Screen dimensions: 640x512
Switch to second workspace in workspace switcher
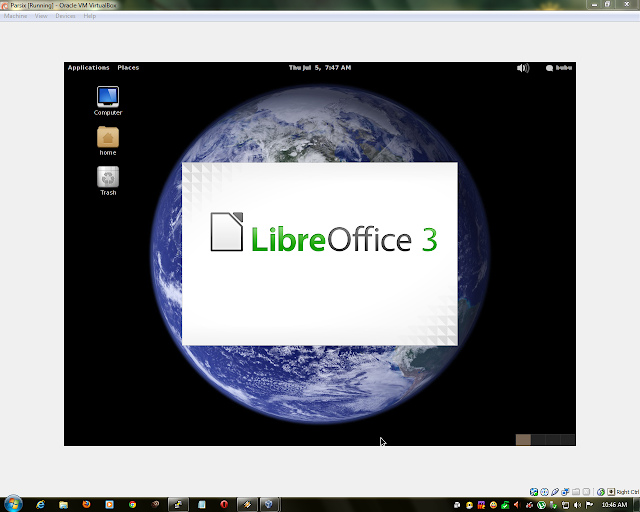(538, 439)
